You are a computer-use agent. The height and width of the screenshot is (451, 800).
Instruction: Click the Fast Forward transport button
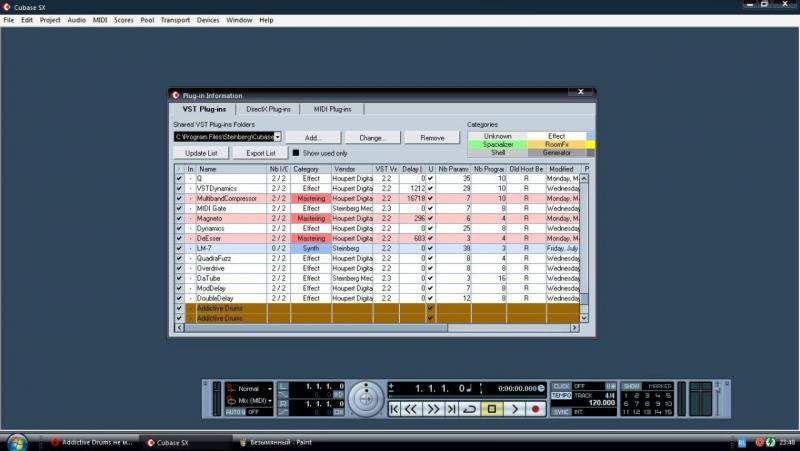tap(433, 409)
